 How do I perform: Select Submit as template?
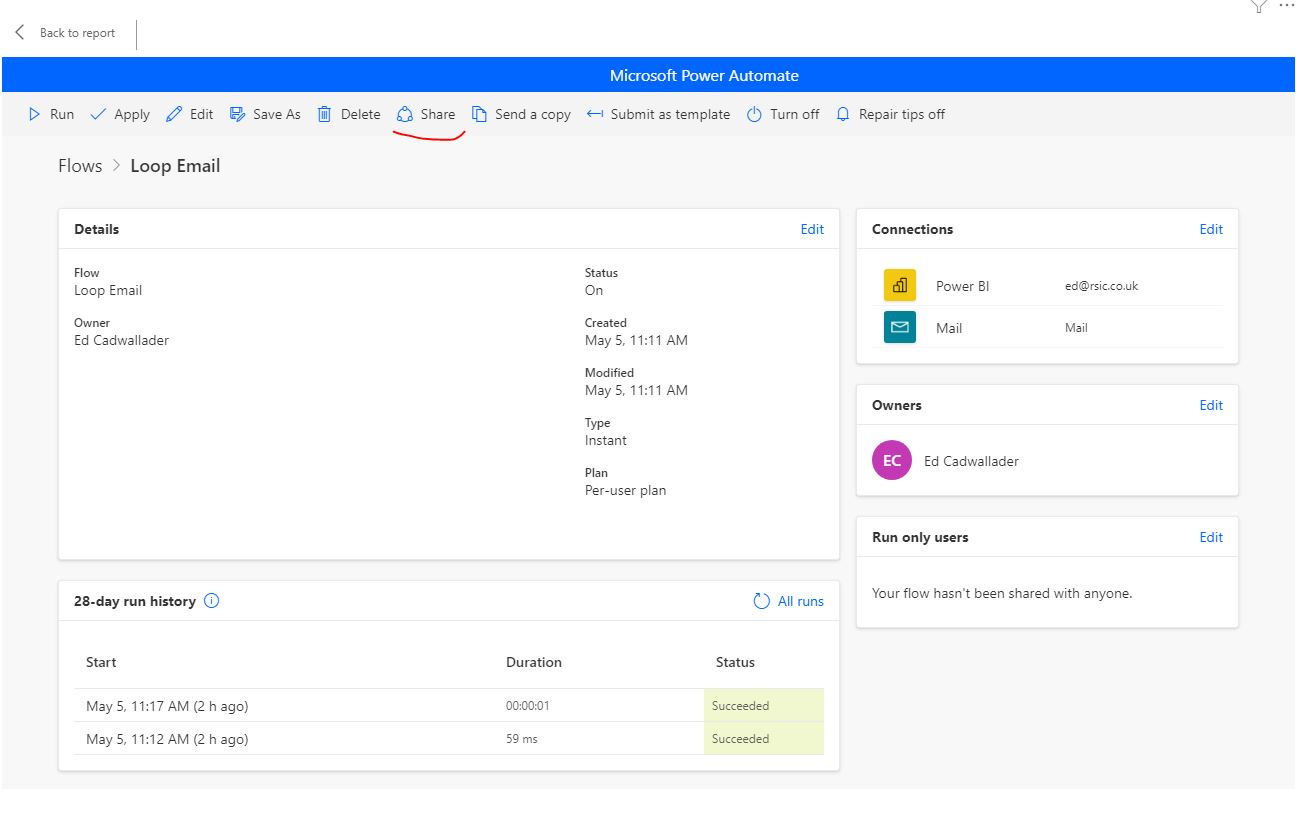[x=658, y=114]
